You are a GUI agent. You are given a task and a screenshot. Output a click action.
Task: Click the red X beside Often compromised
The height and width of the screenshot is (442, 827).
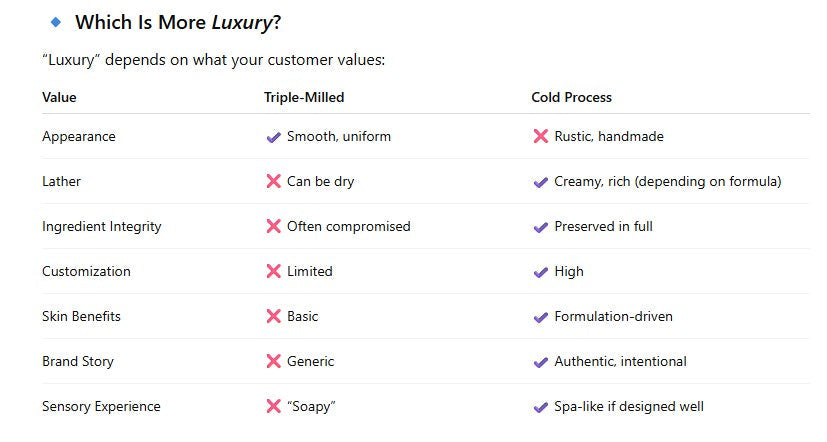pyautogui.click(x=273, y=227)
